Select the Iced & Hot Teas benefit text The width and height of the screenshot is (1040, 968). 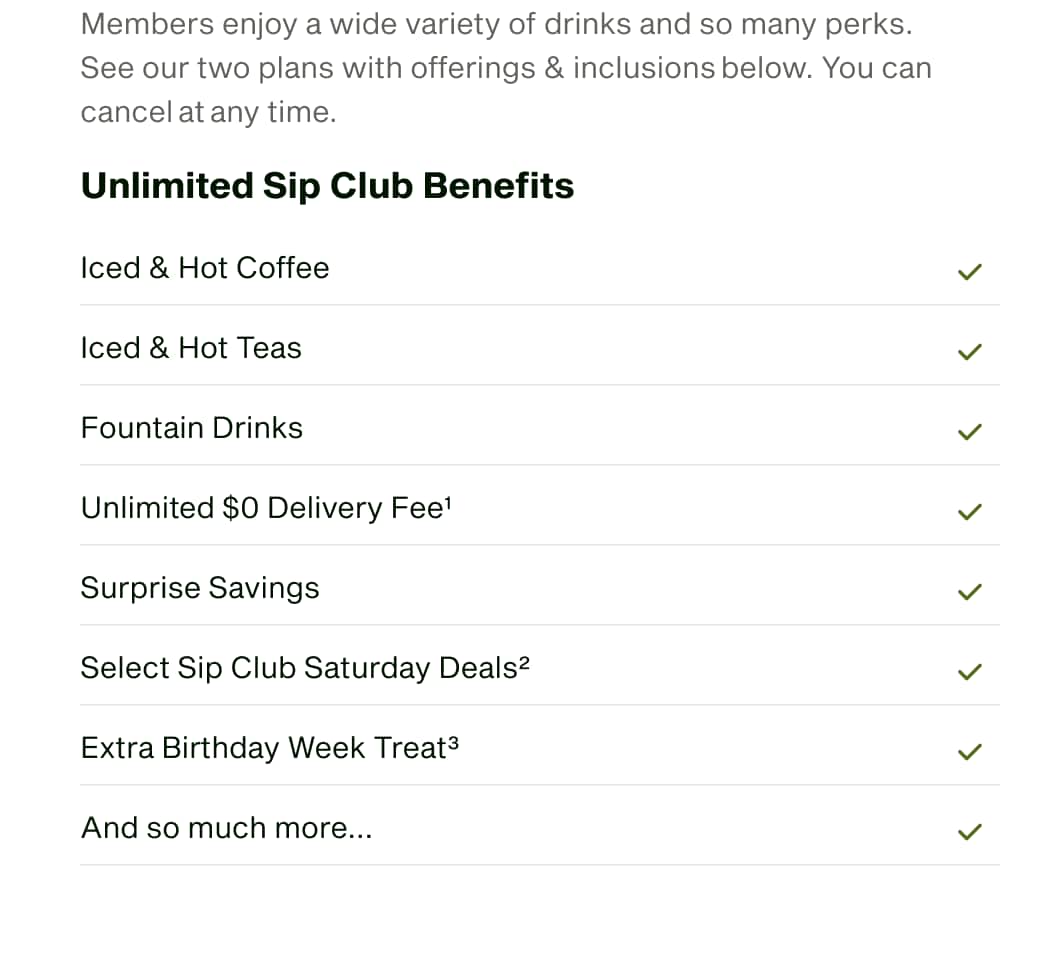[x=191, y=348]
